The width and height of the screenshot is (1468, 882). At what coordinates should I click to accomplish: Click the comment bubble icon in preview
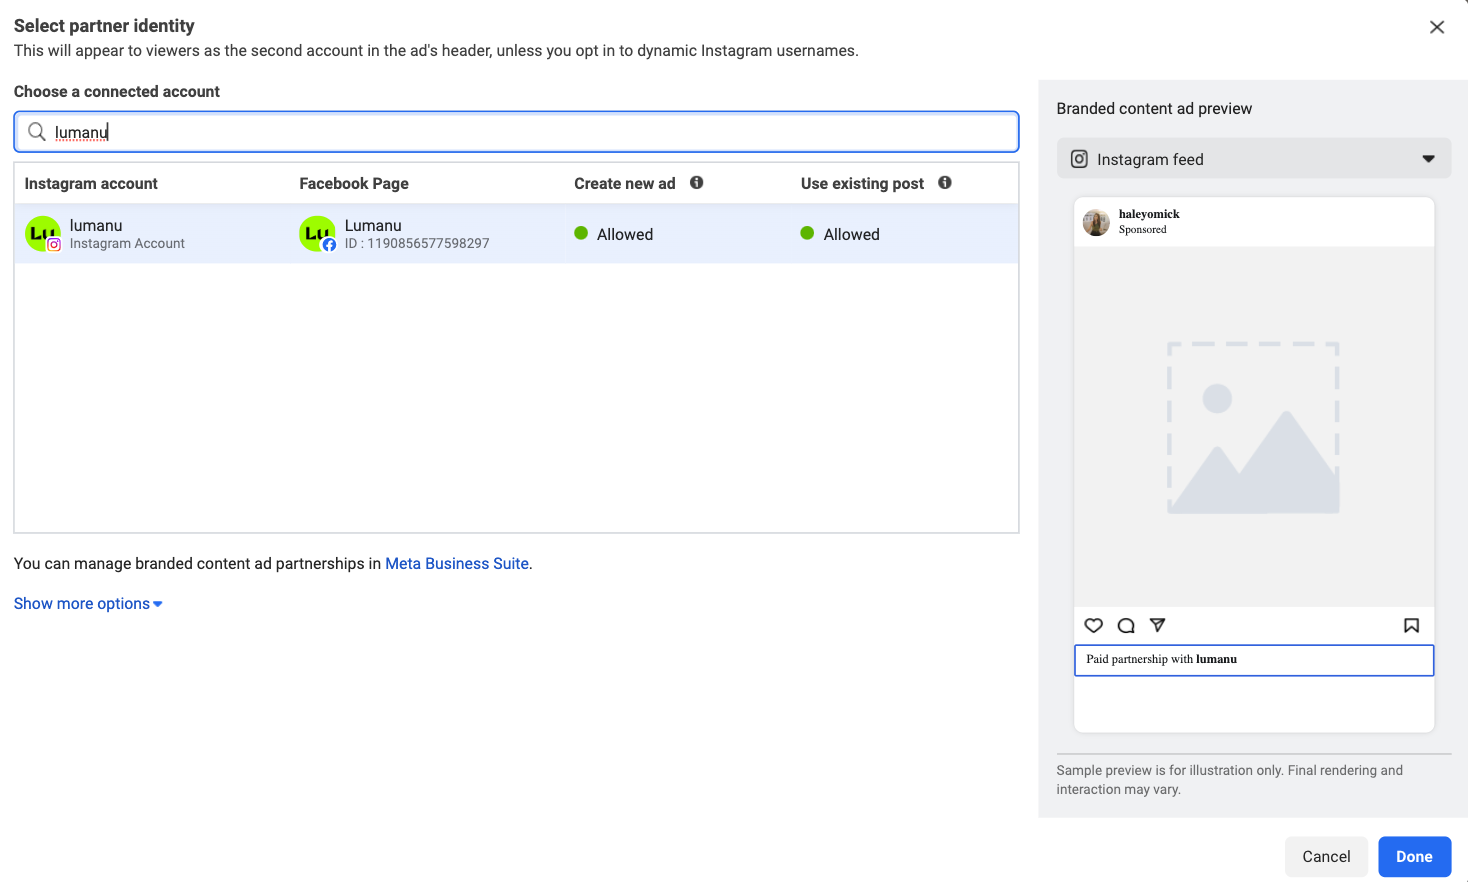[1126, 626]
